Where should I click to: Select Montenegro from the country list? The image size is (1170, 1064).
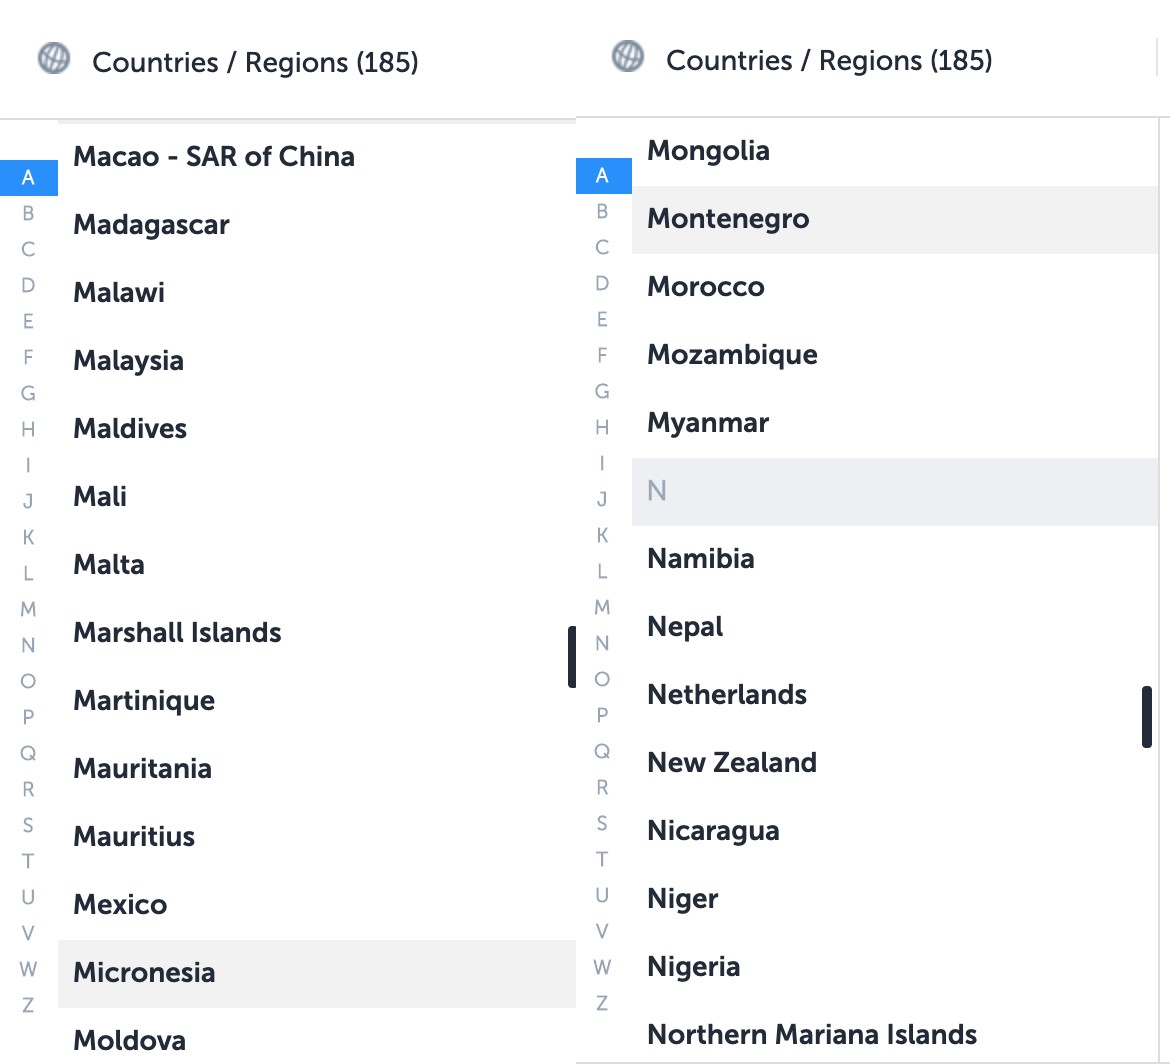(728, 218)
